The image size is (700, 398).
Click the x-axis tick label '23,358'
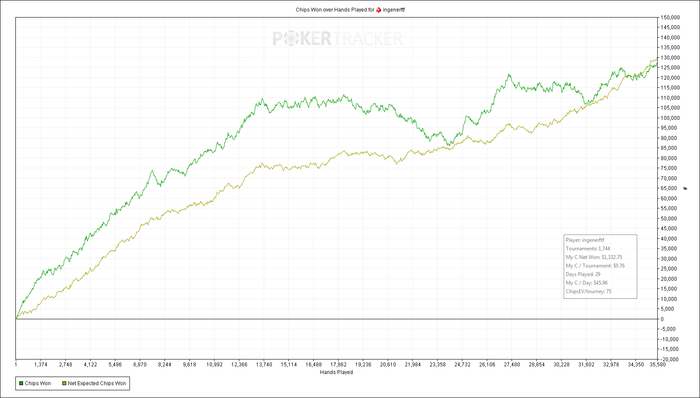(438, 365)
